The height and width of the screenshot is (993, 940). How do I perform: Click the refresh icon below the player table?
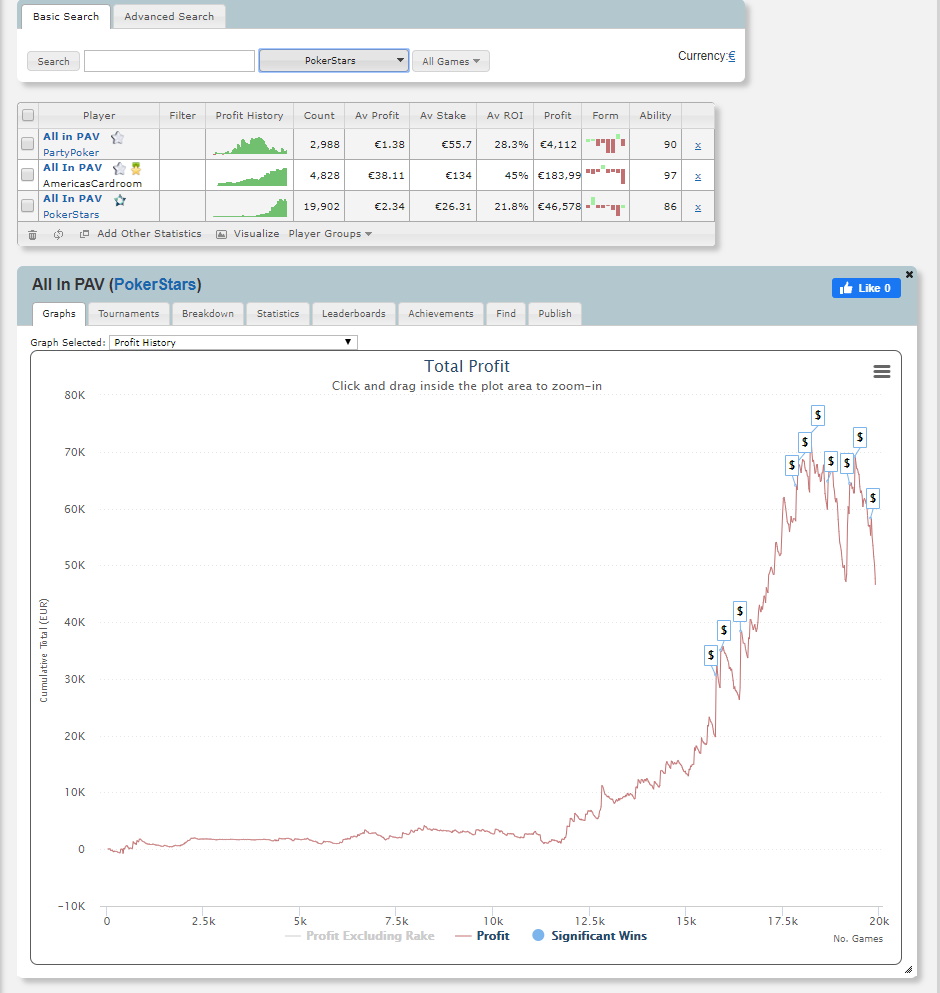58,234
